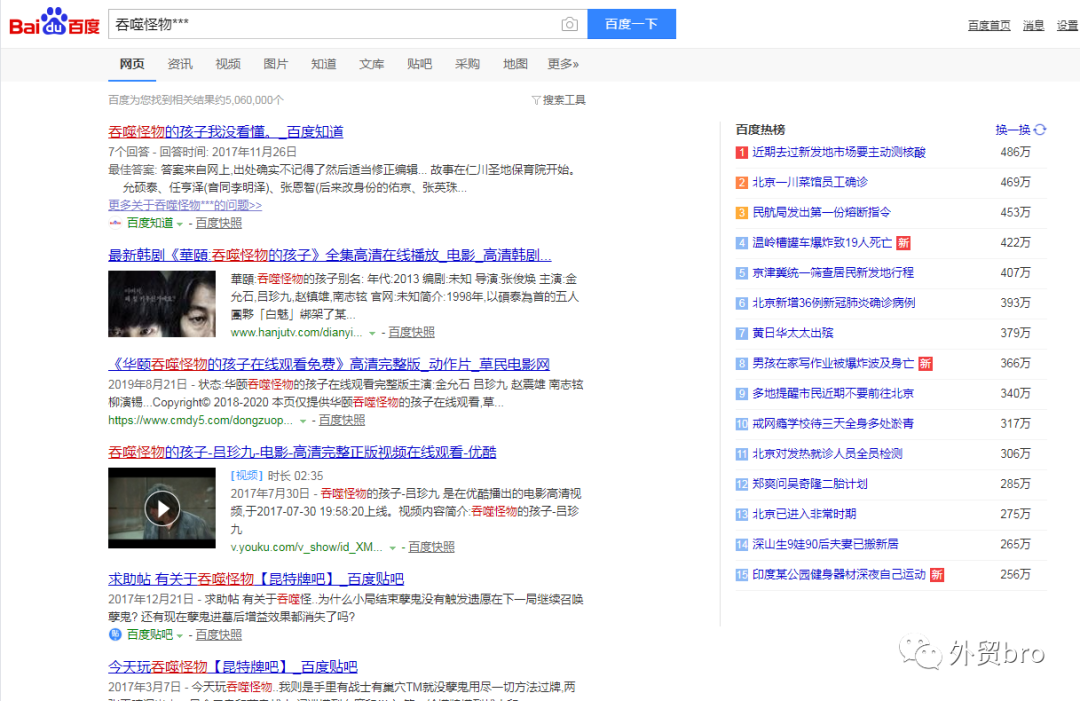Open hot topic 黄日华大太出殡

click(791, 332)
